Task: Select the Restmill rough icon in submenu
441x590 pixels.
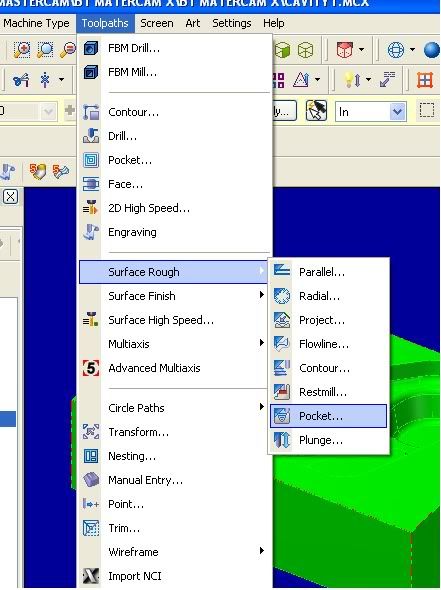Action: pos(281,392)
